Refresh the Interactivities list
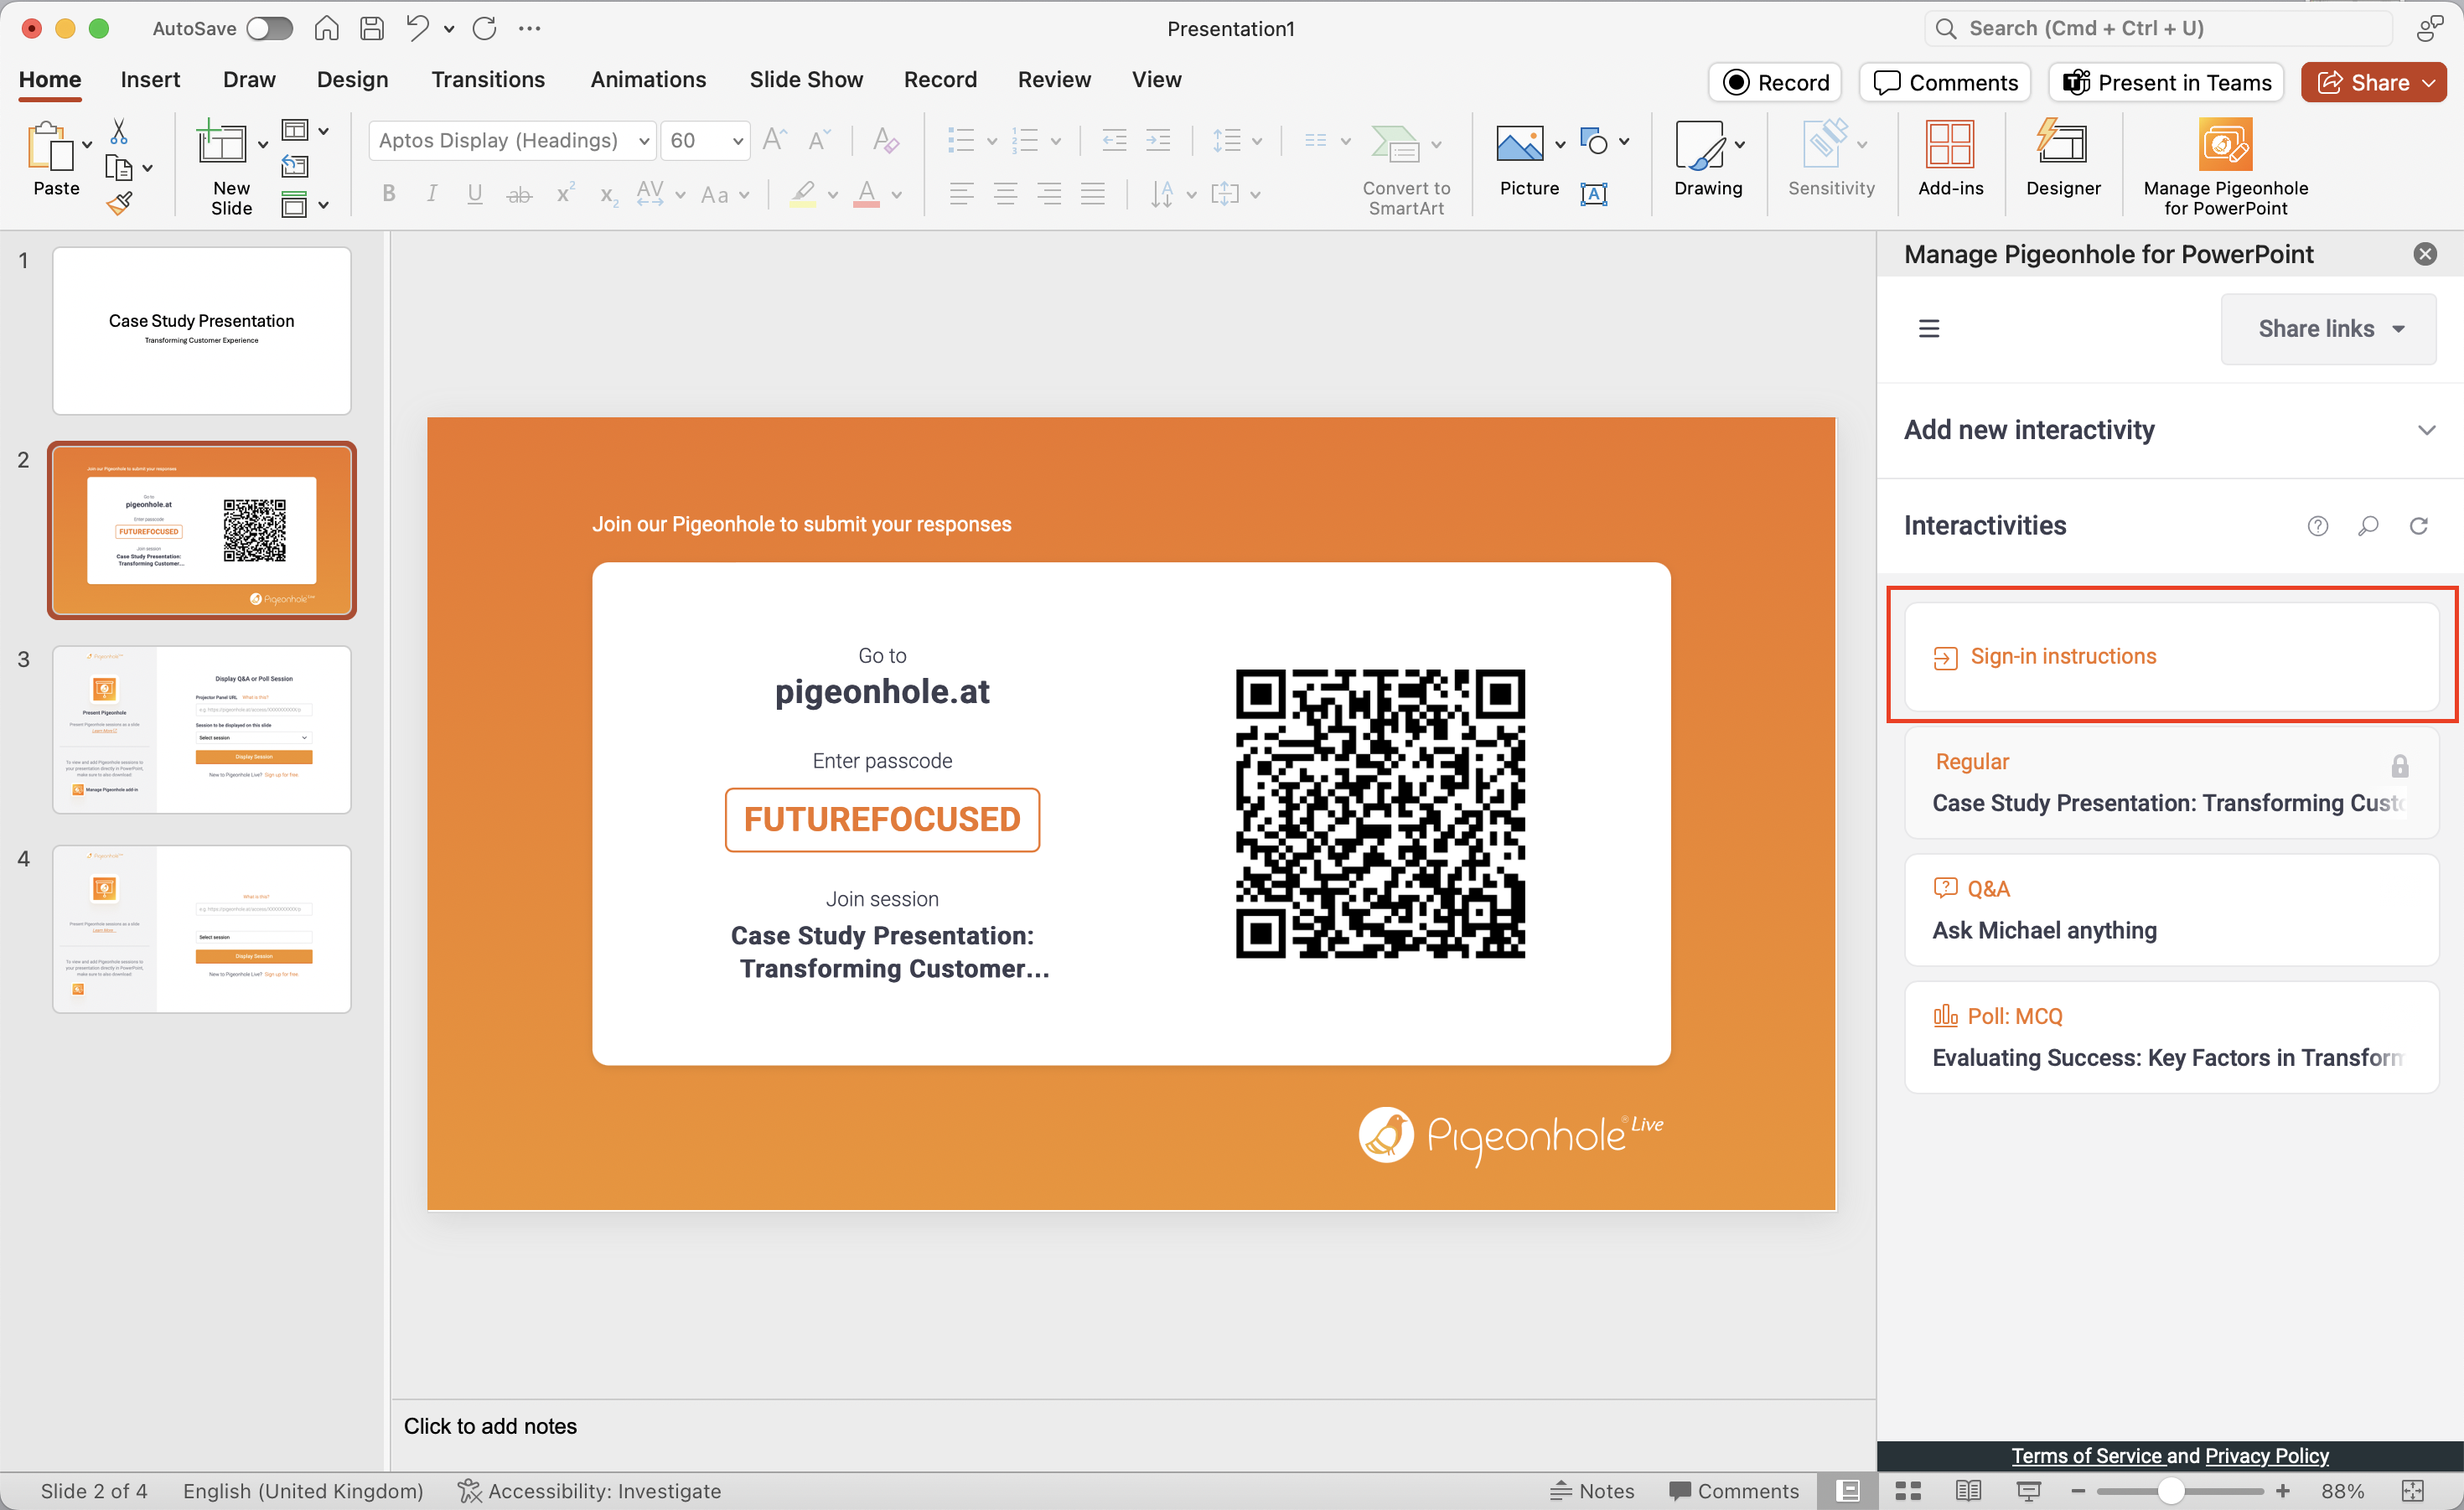Viewport: 2464px width, 1510px height. tap(2418, 526)
